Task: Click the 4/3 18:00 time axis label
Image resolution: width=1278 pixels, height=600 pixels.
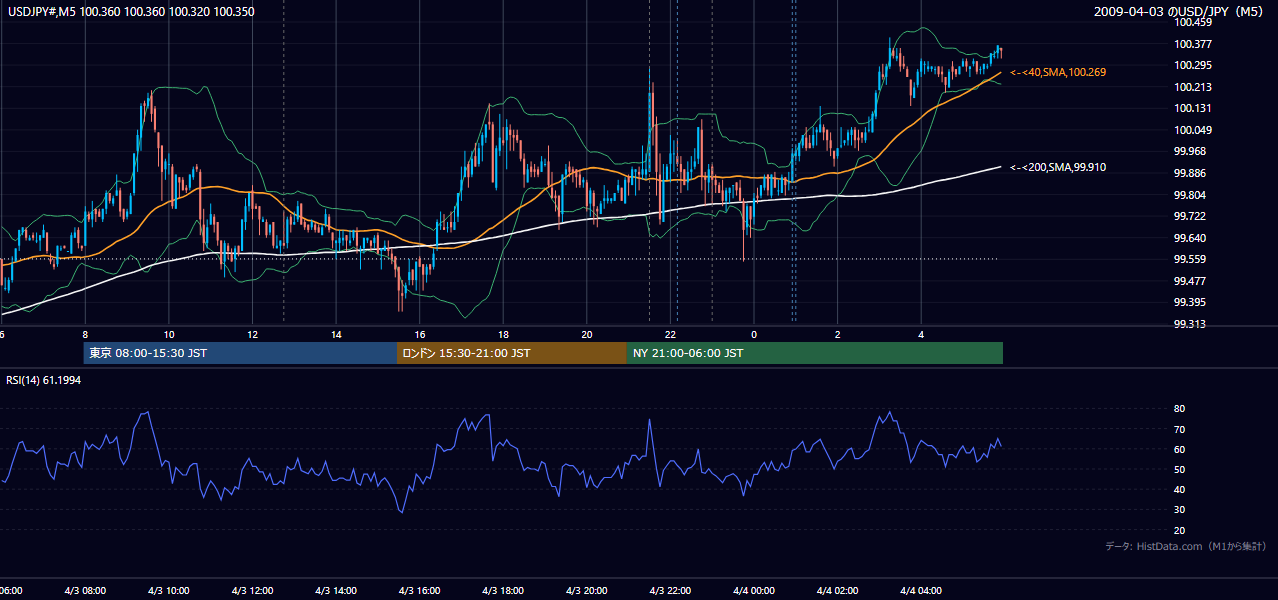Action: pos(503,590)
